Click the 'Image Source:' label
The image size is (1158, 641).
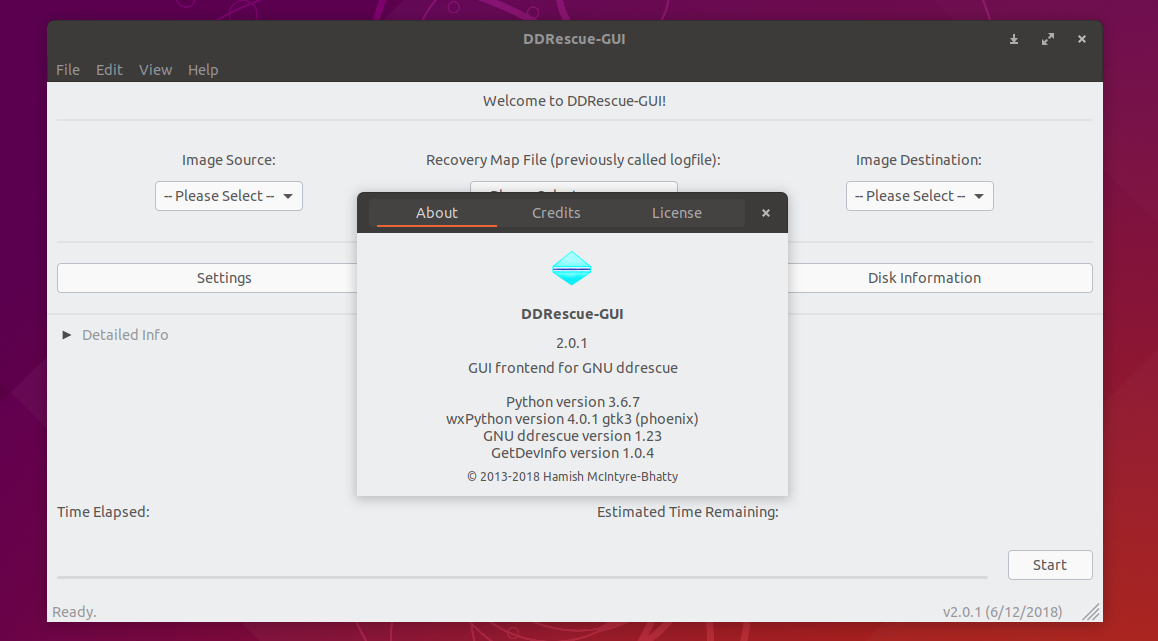click(x=229, y=160)
